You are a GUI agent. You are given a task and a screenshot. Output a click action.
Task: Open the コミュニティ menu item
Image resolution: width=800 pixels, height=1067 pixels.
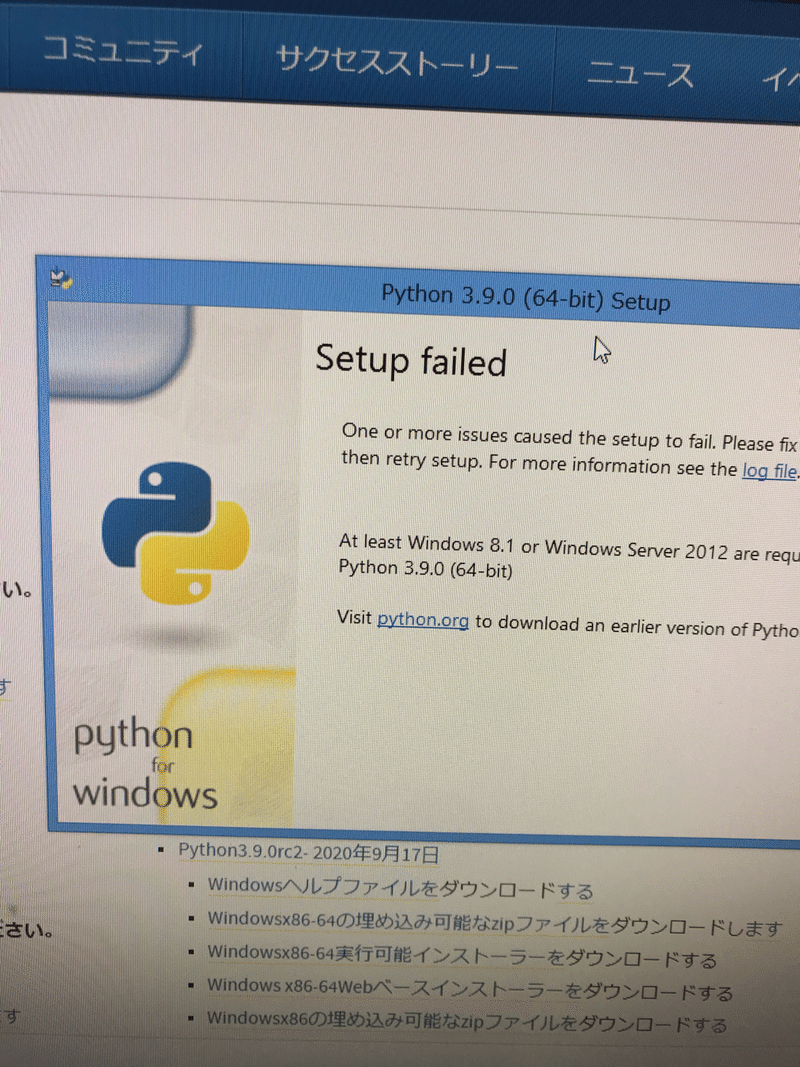[x=122, y=51]
